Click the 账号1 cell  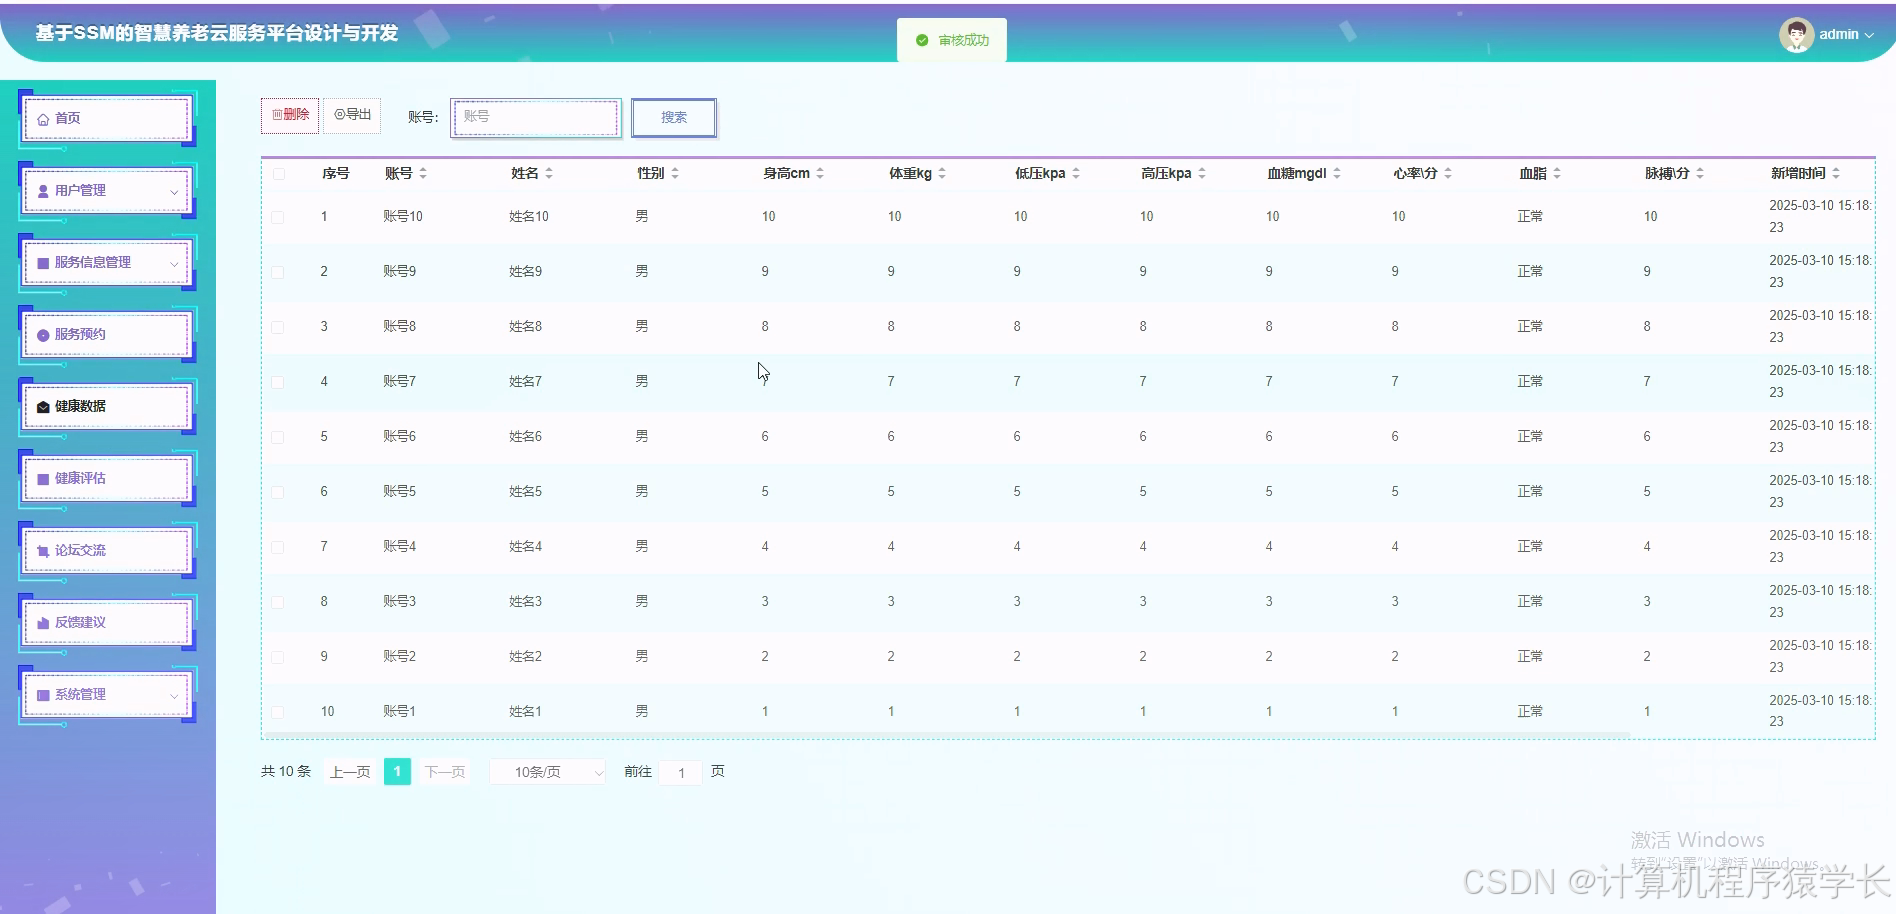[399, 712]
